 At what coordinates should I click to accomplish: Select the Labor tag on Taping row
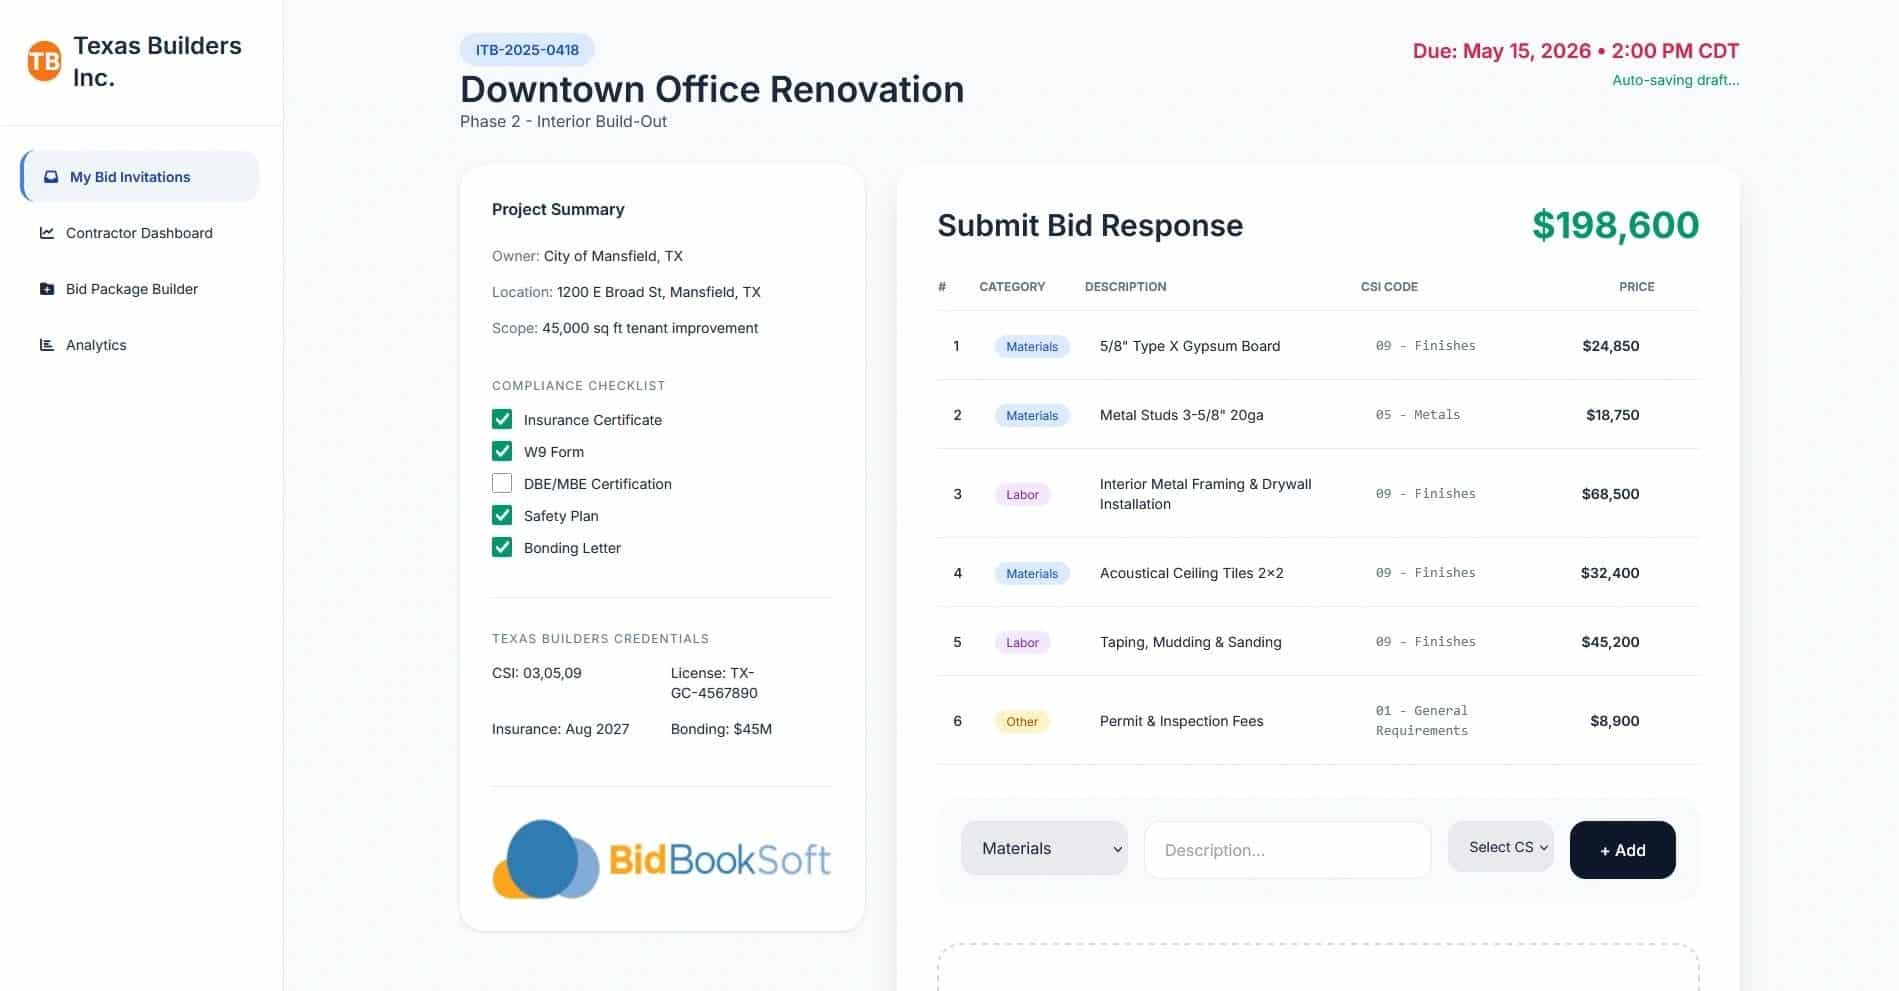(1021, 643)
